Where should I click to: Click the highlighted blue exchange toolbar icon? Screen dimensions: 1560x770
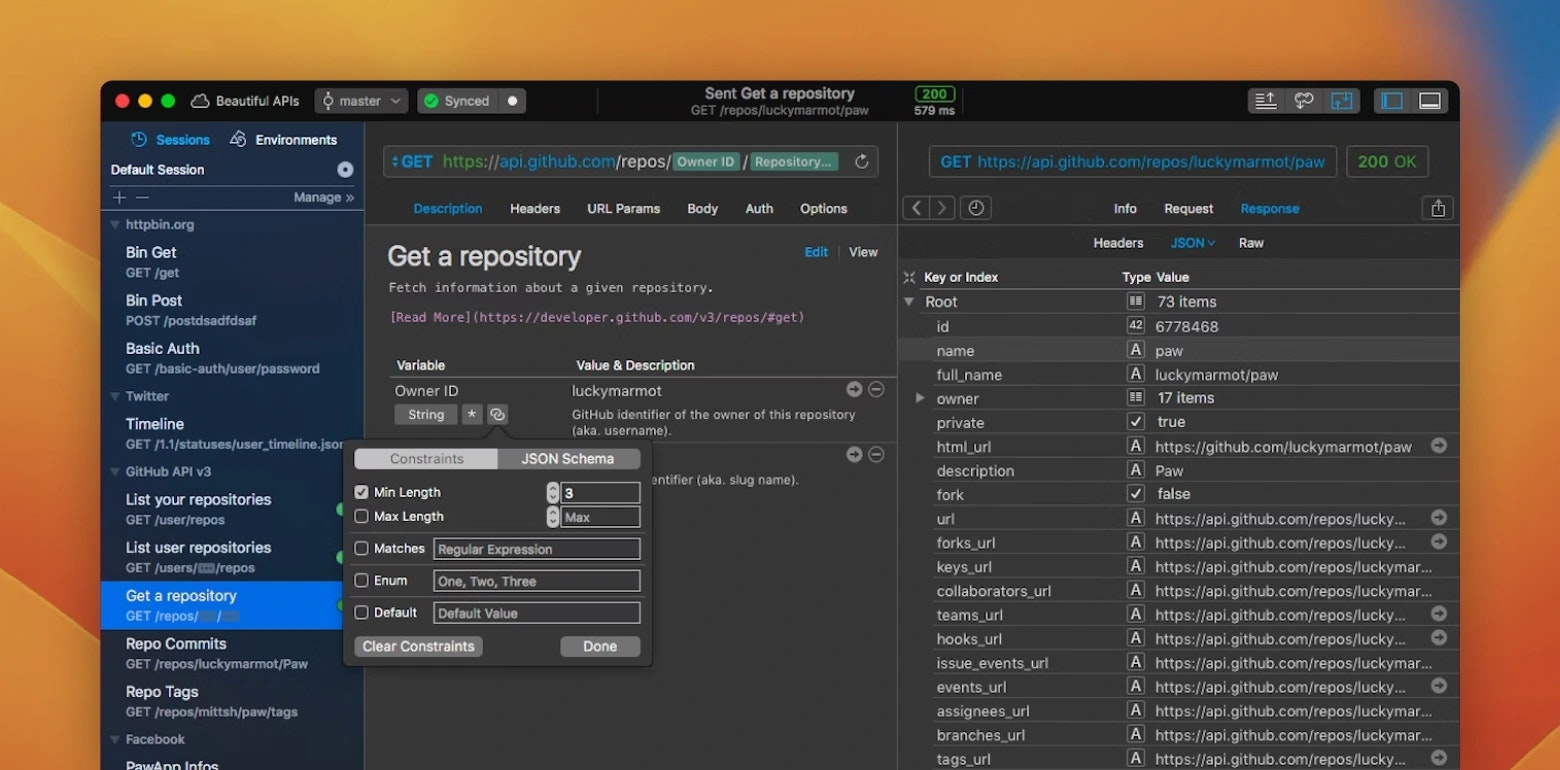tap(1341, 101)
